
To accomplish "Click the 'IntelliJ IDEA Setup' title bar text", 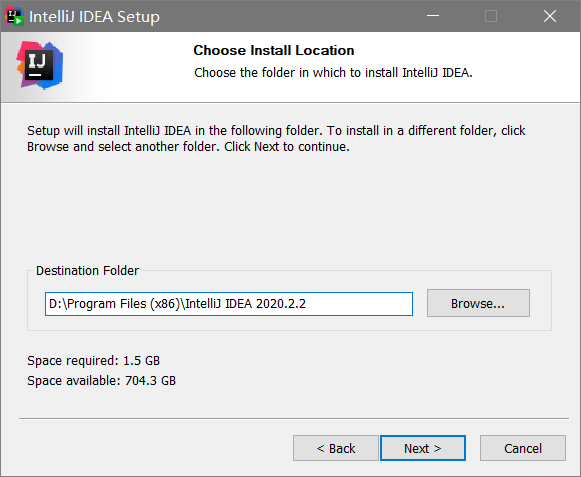I will (x=94, y=17).
